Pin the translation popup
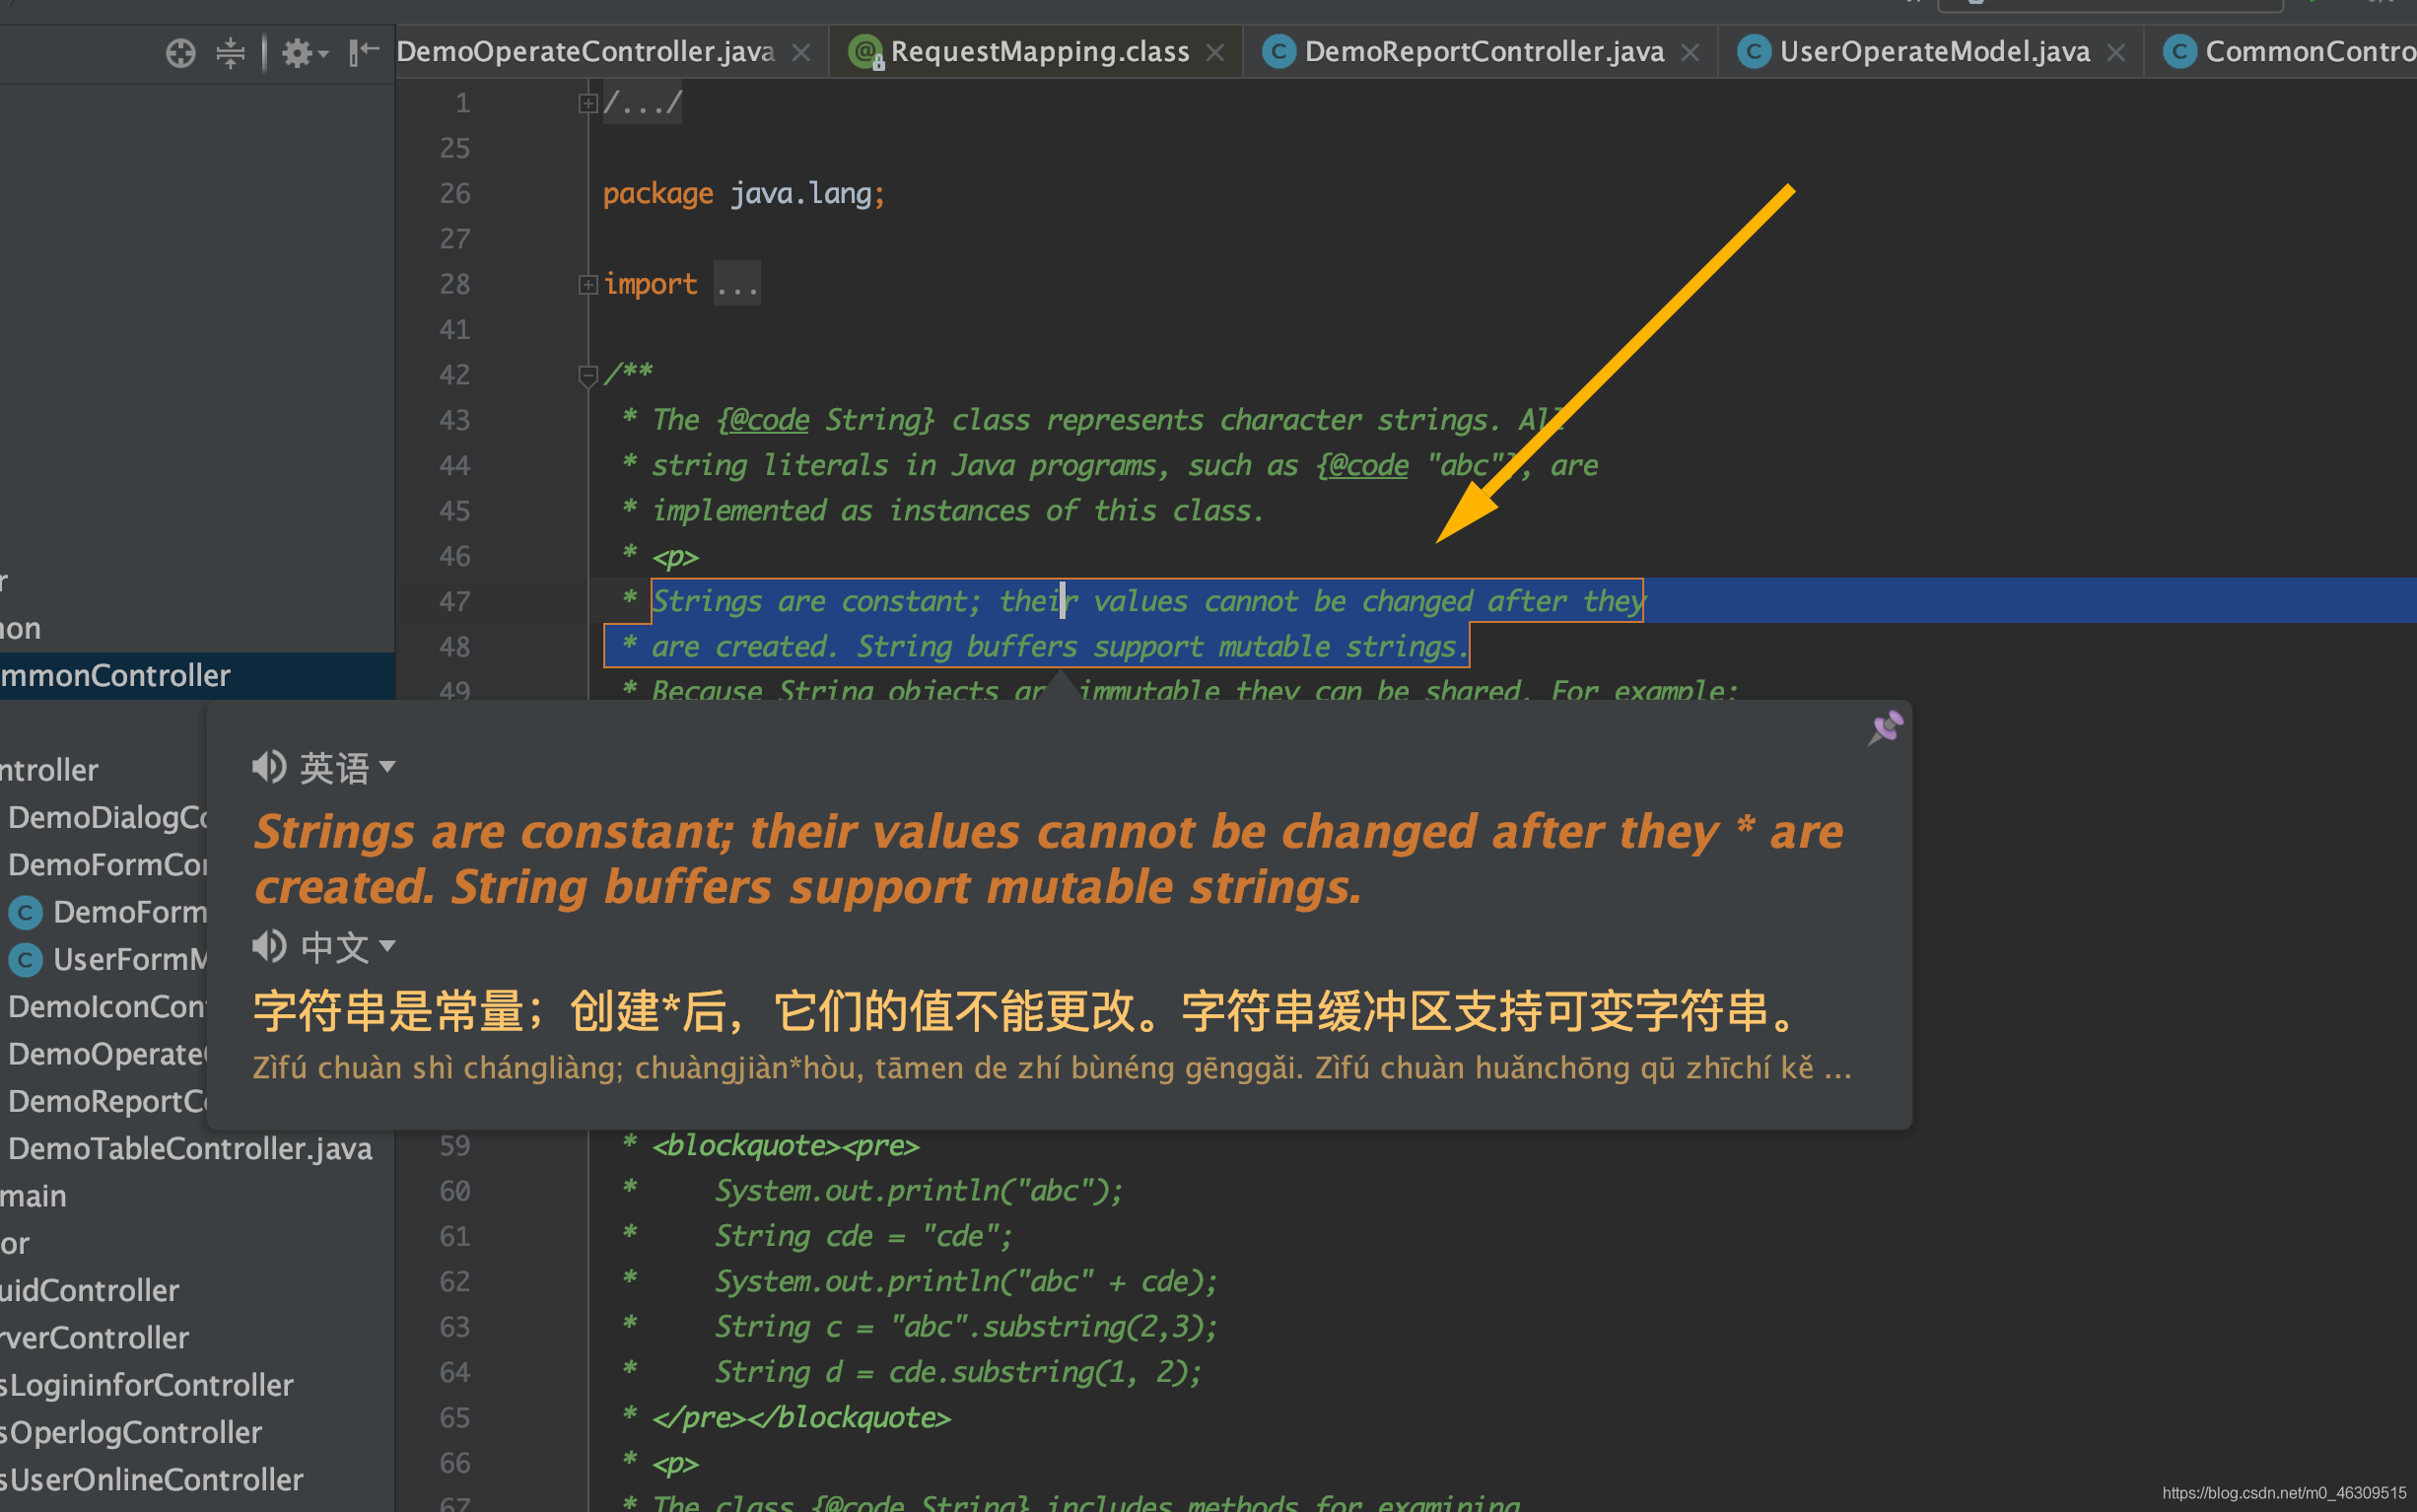The height and width of the screenshot is (1512, 2417). point(1885,727)
